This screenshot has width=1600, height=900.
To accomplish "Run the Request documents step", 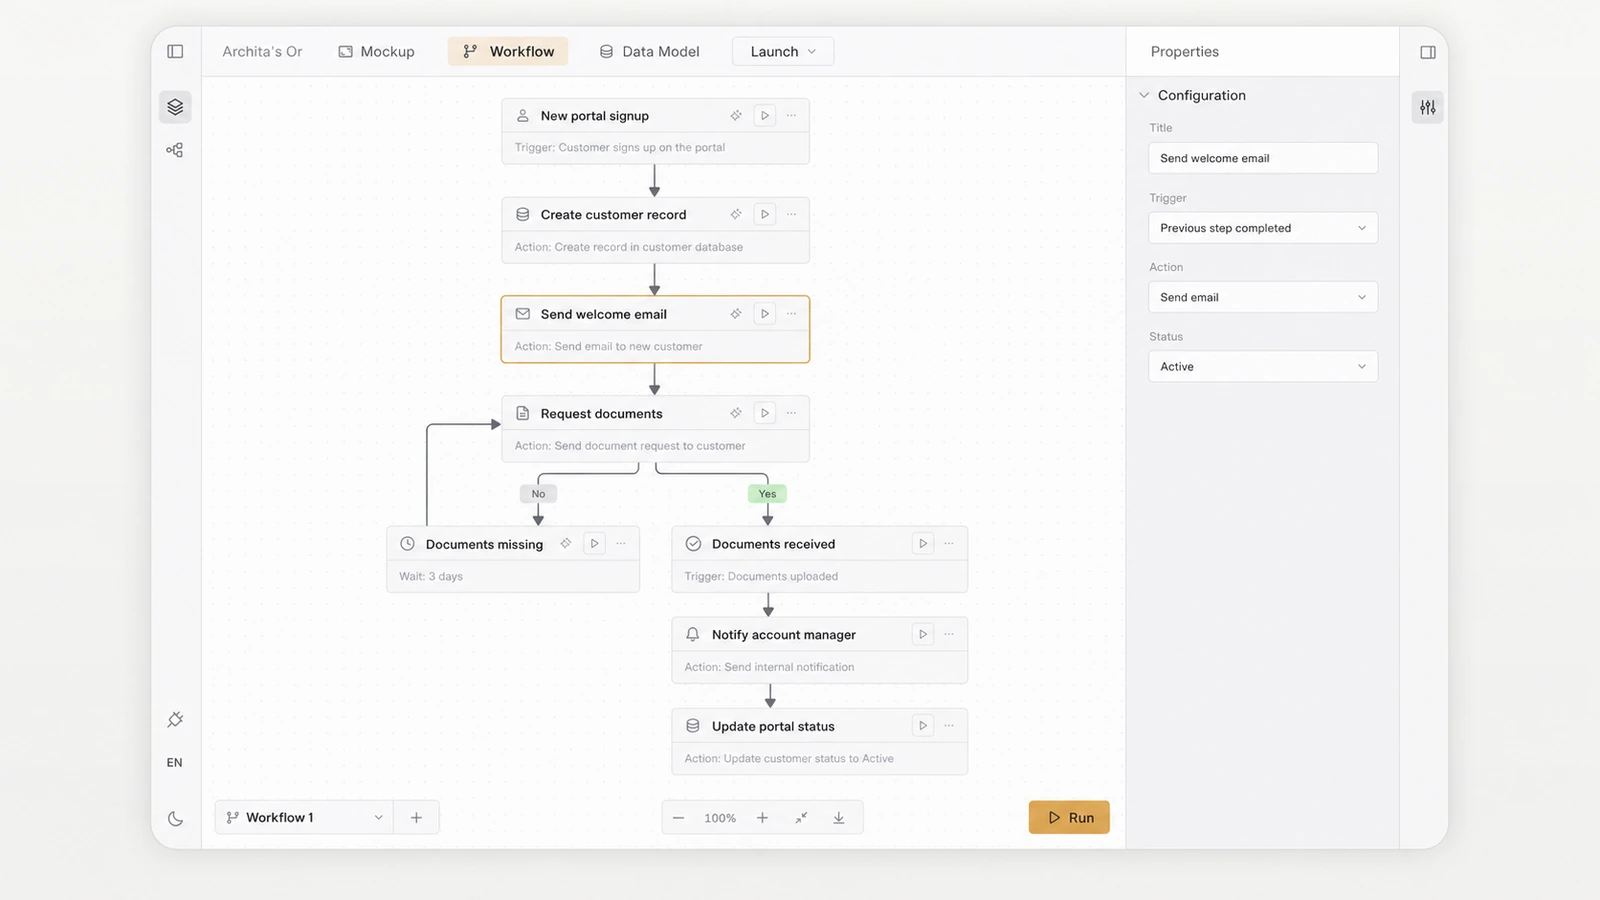I will pos(765,413).
